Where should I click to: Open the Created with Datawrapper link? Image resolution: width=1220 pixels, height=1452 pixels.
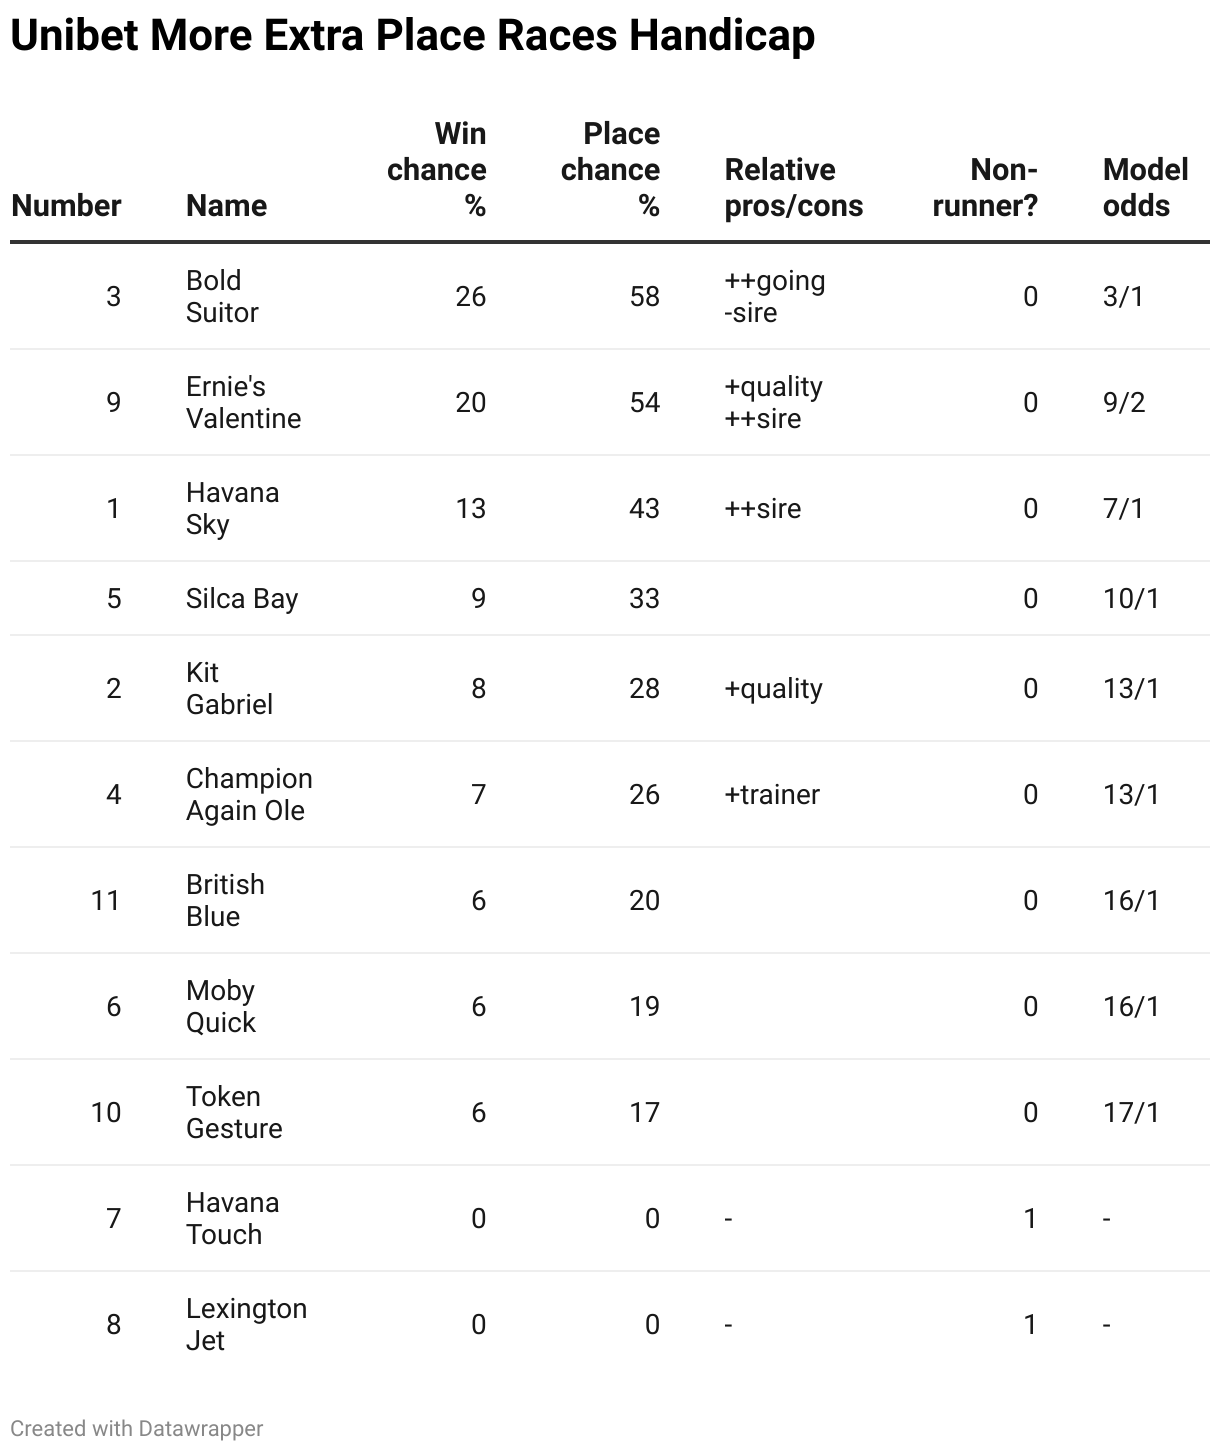[x=137, y=1428]
